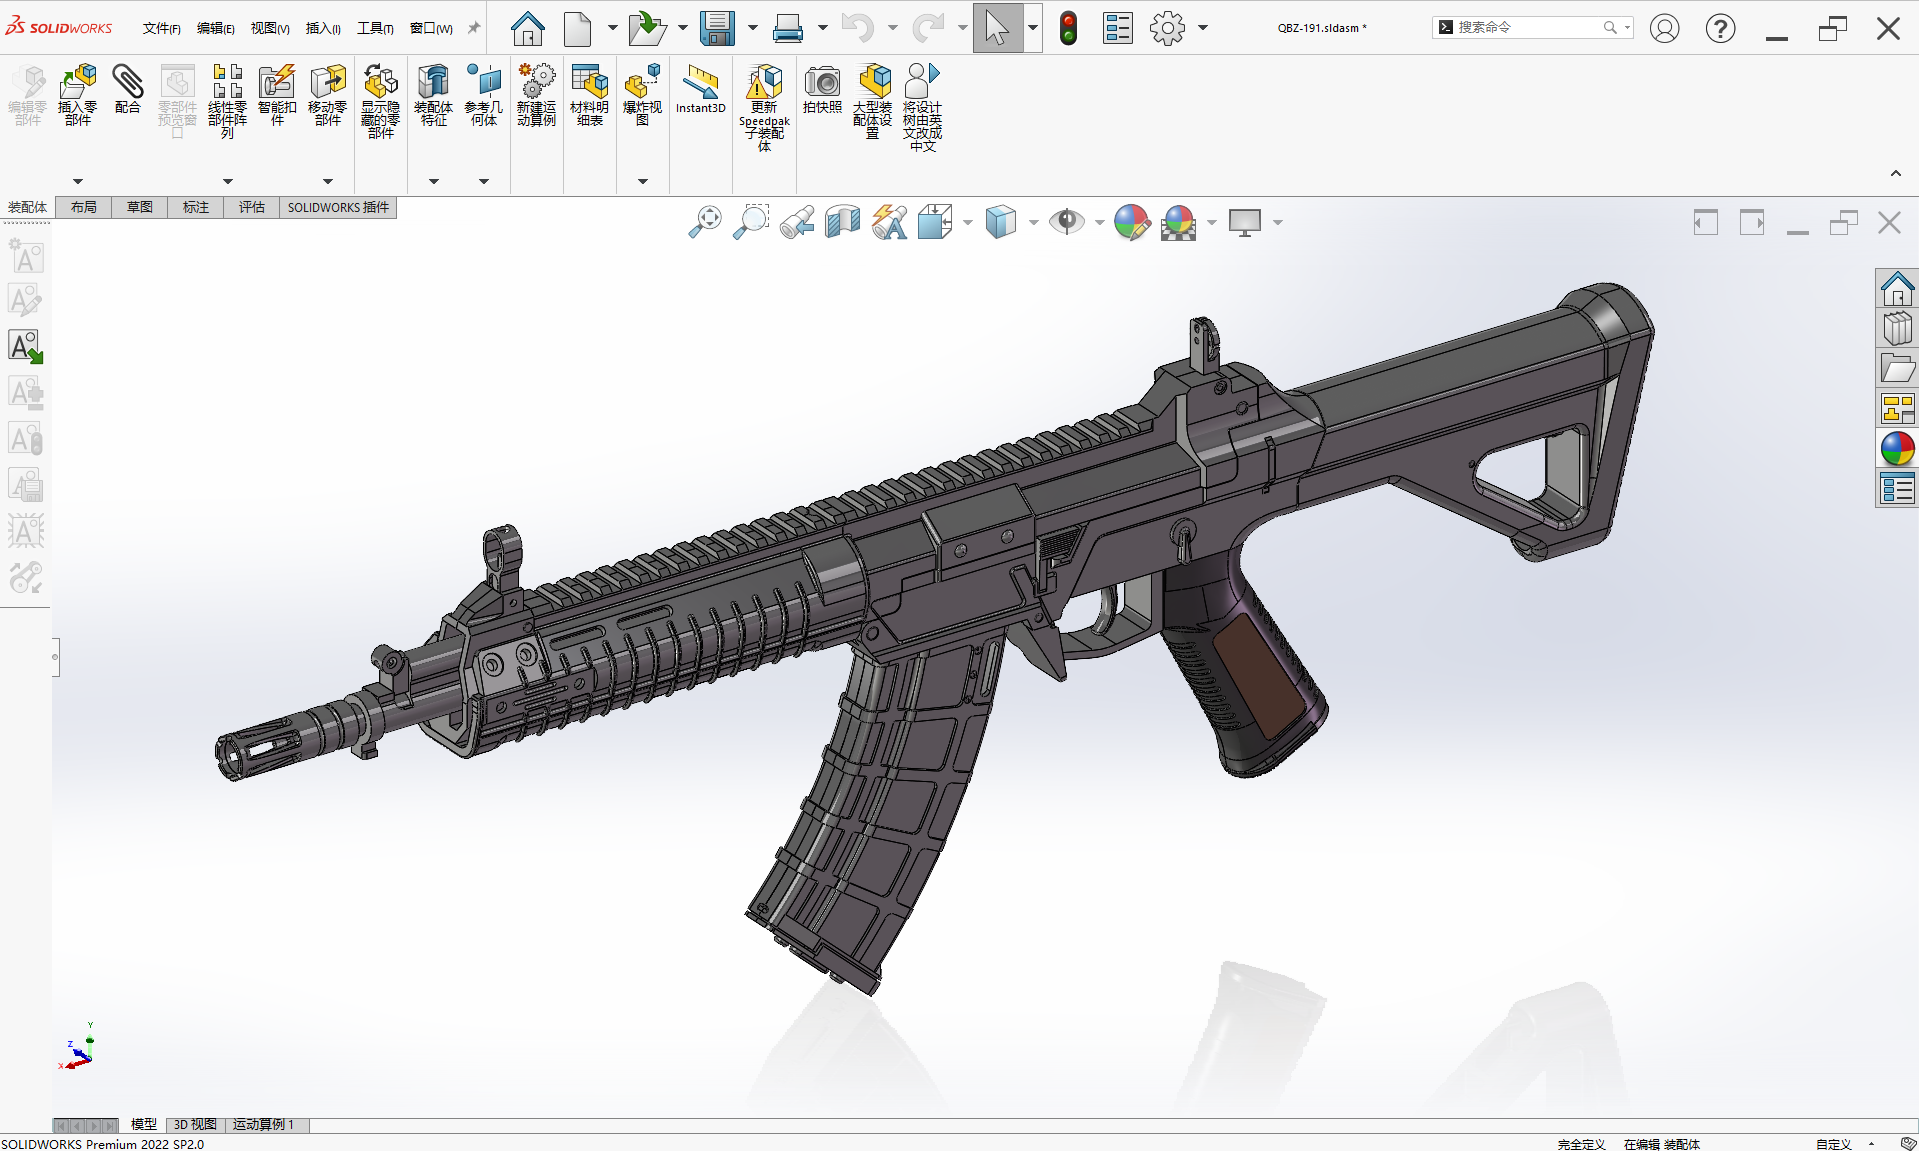Open Display Style cube dropdown arrow
Screen dimensions: 1919x1151
(1033, 222)
